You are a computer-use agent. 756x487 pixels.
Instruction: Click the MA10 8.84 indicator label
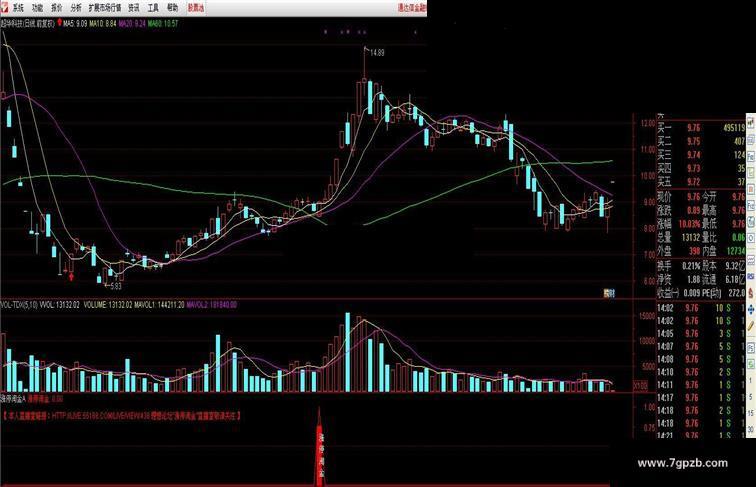(x=103, y=23)
